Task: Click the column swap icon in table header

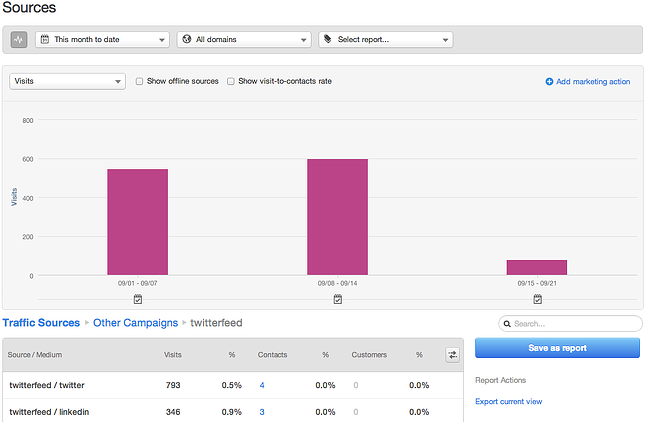Action: [452, 354]
